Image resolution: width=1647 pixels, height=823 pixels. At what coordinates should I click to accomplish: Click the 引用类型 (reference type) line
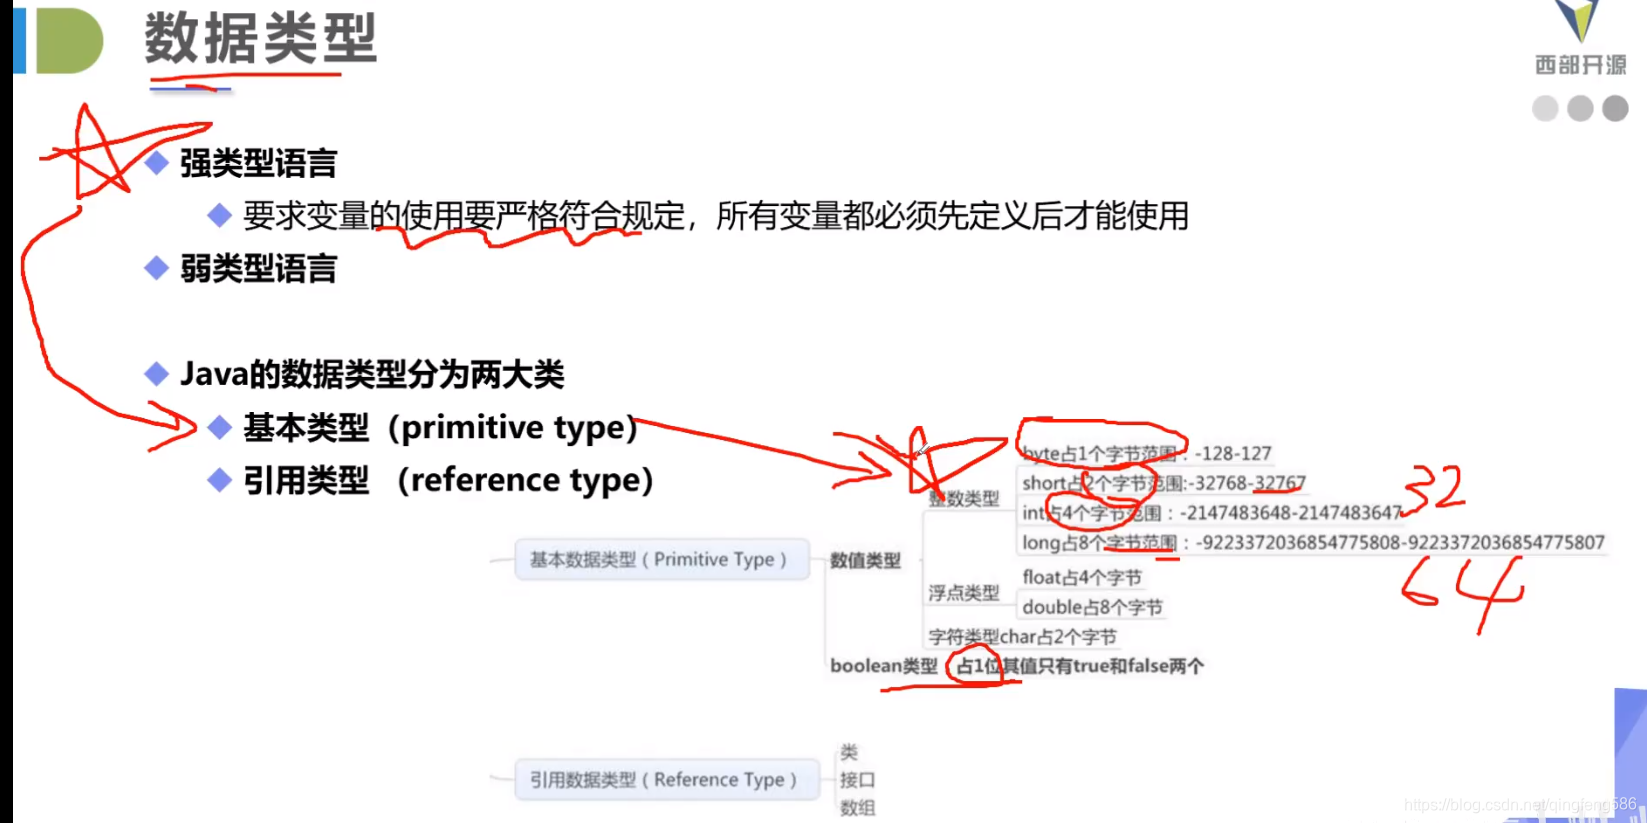449,480
